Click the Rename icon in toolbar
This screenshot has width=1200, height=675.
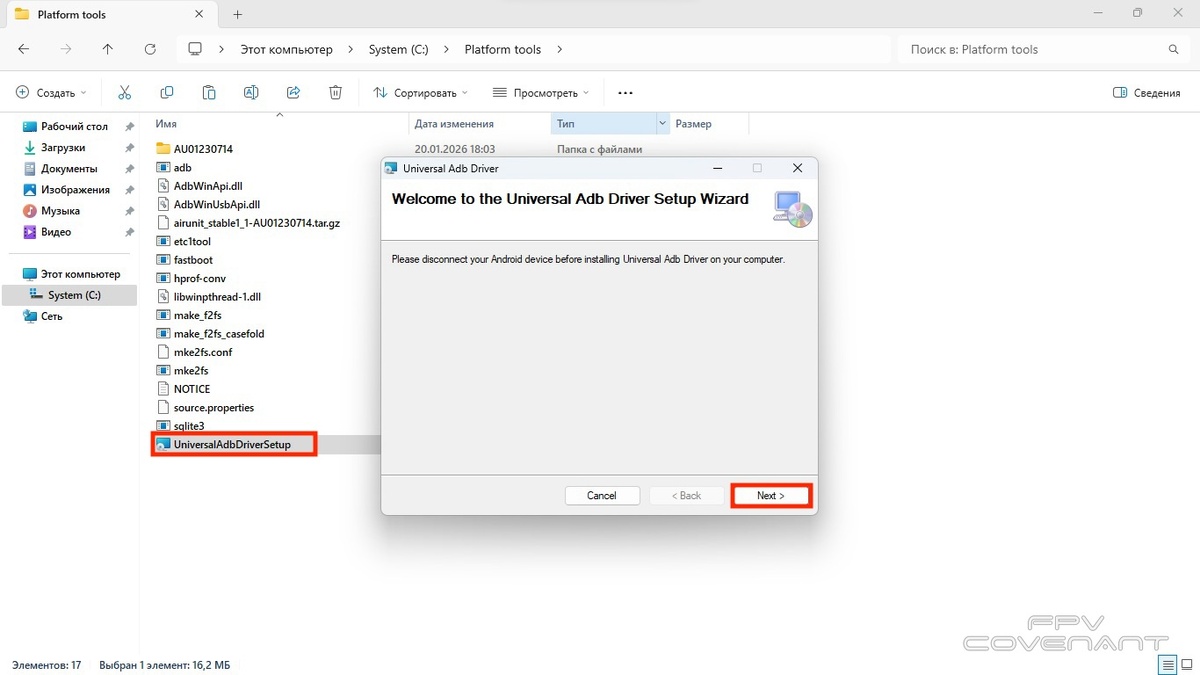(251, 92)
